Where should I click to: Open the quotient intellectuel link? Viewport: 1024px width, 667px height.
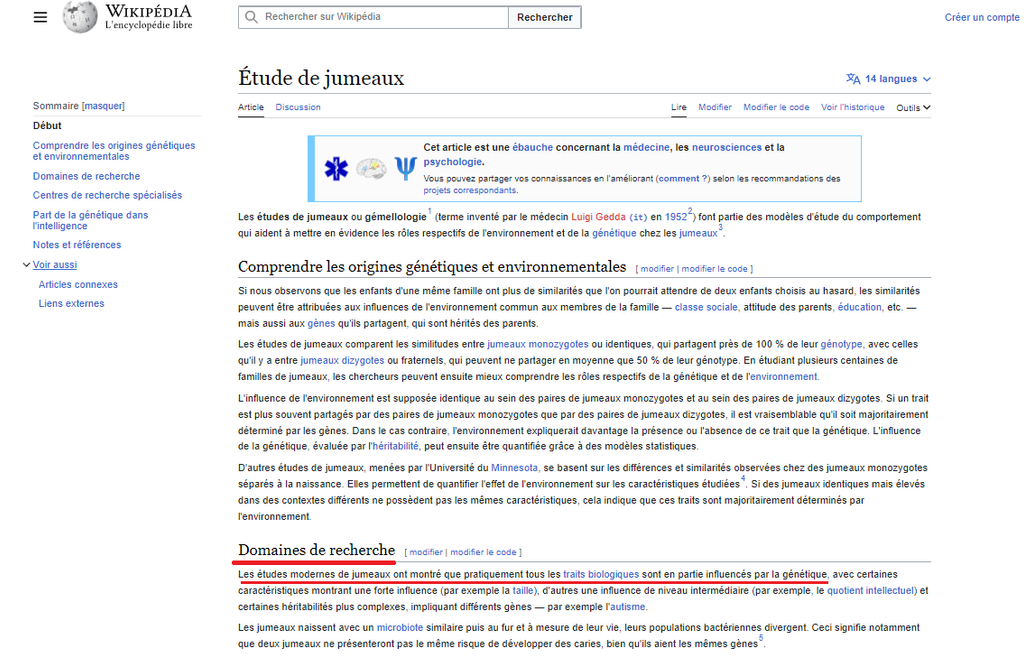click(x=871, y=591)
